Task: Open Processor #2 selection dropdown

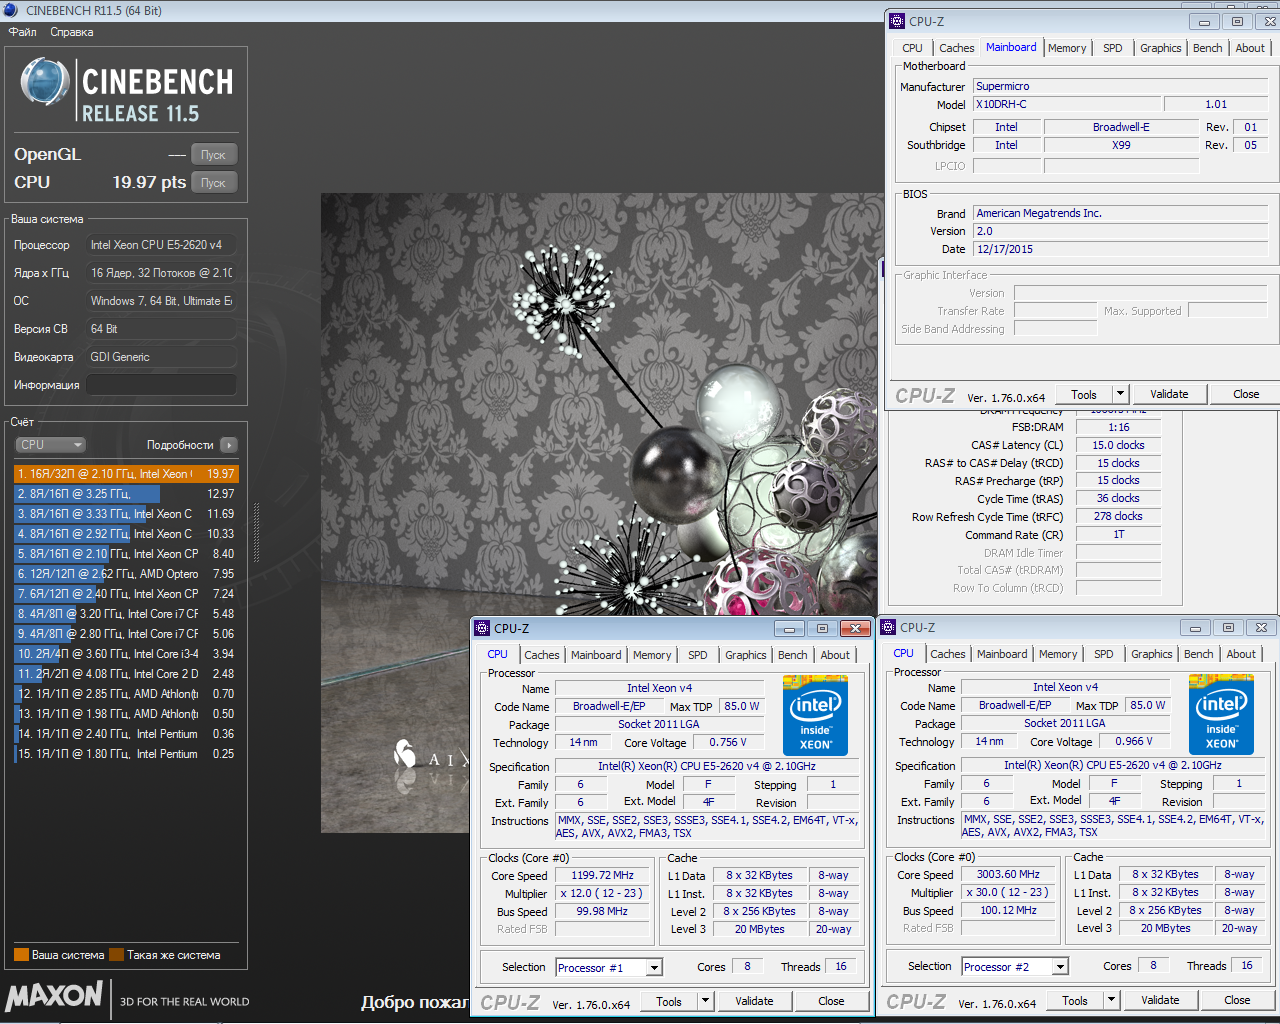Action: tap(1060, 966)
